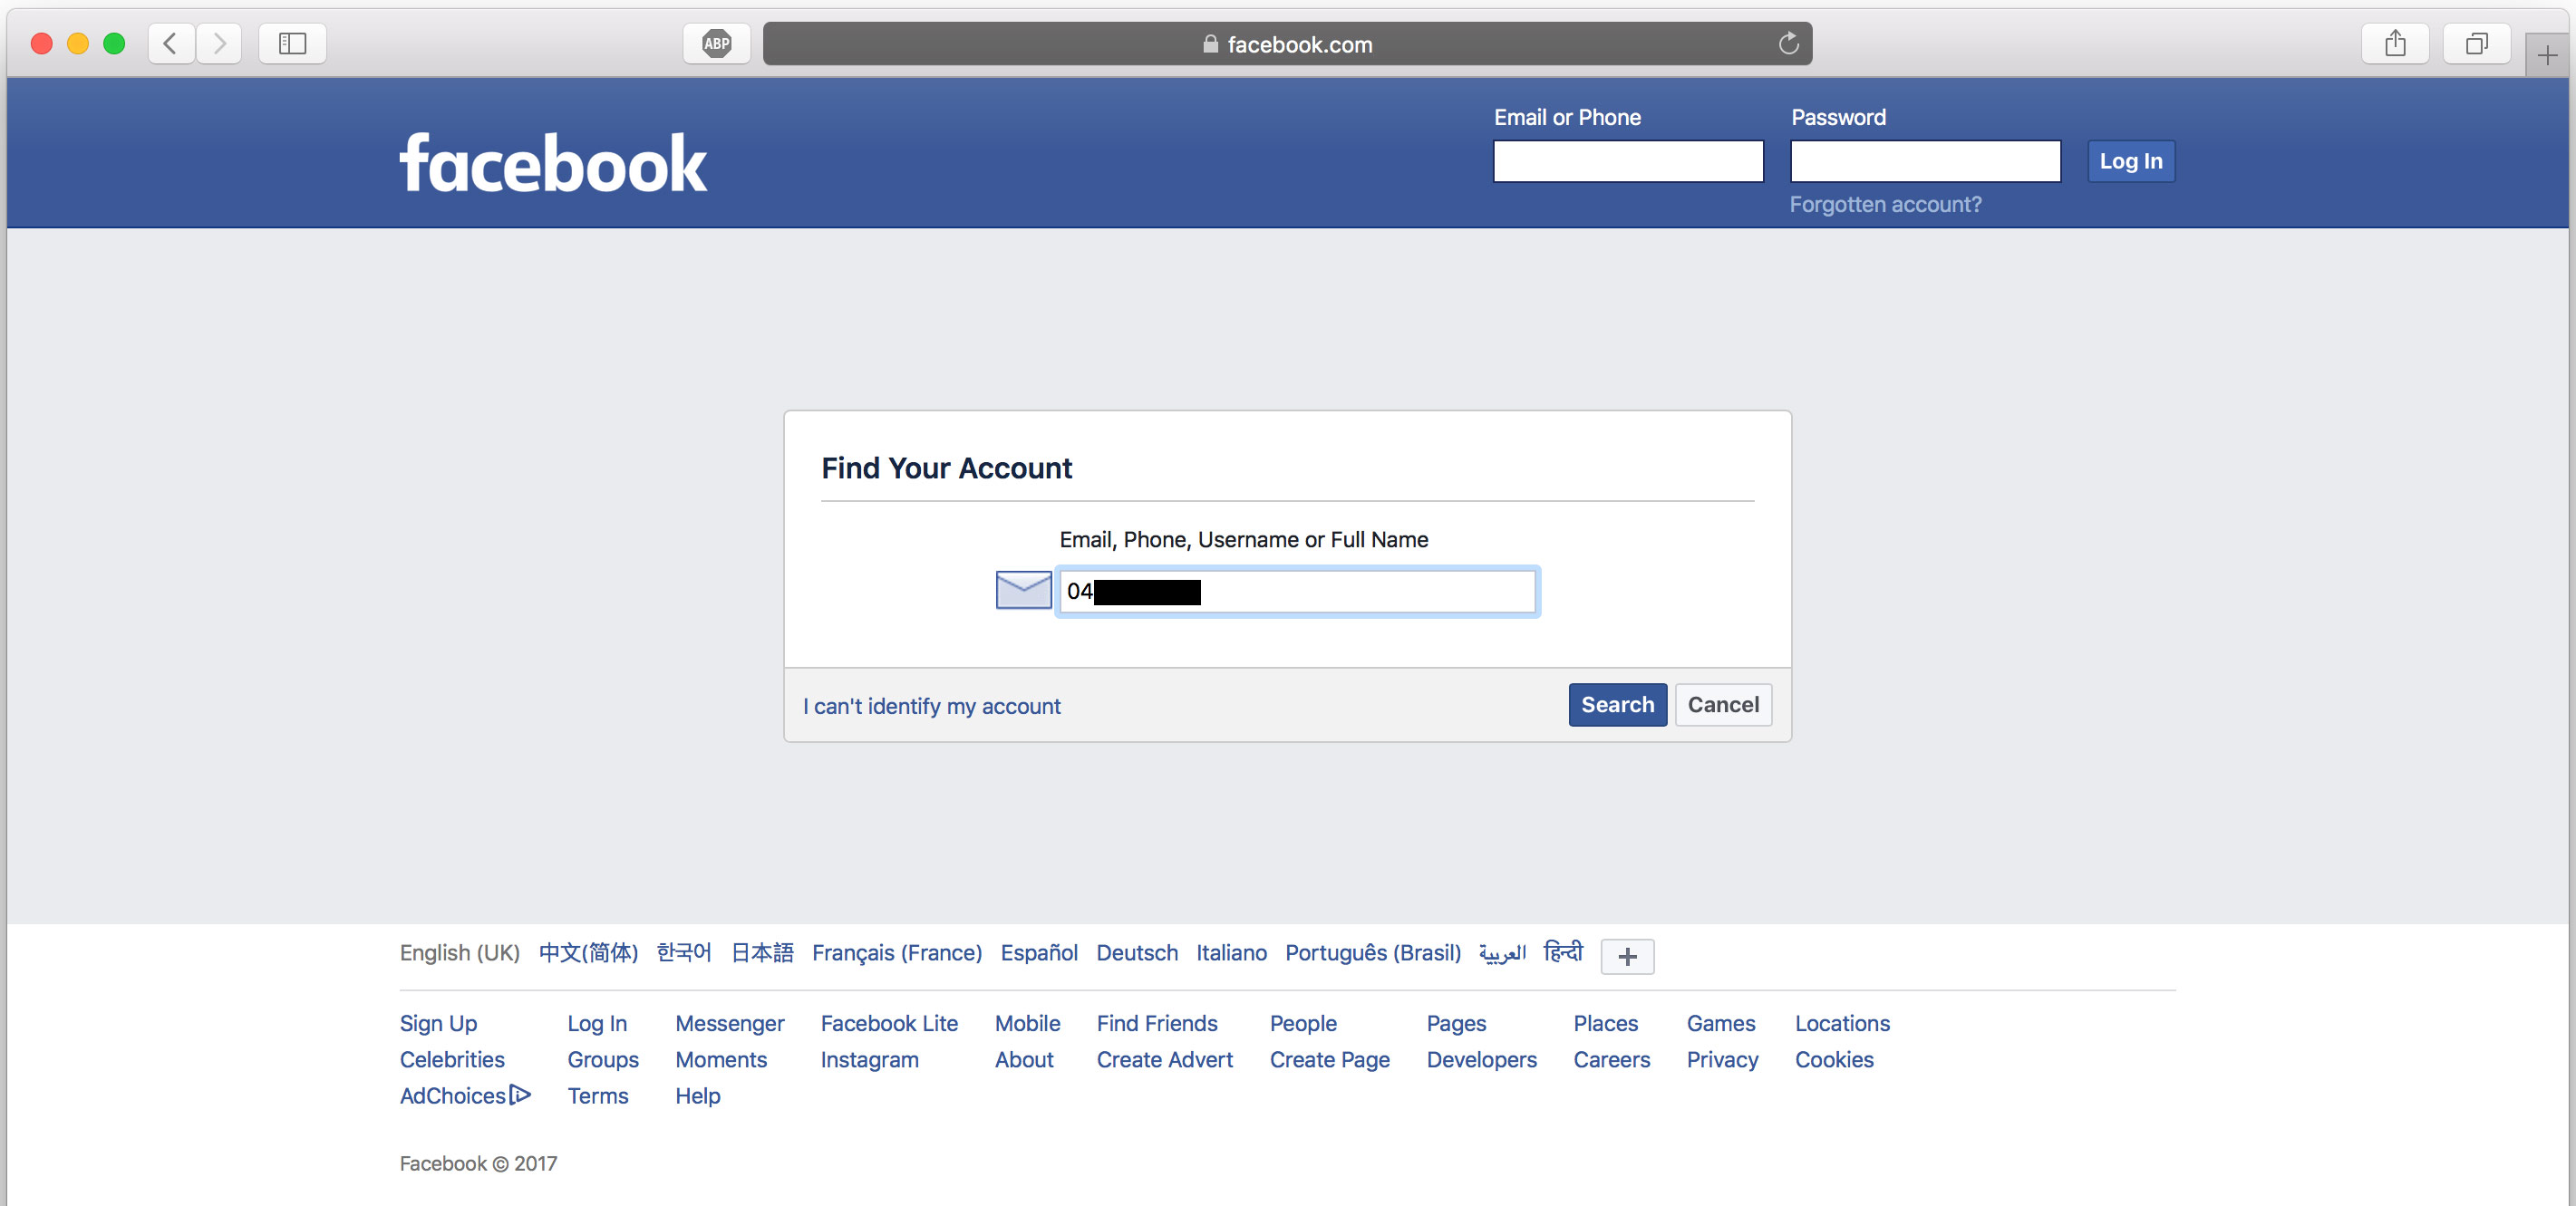The width and height of the screenshot is (2576, 1206).
Task: Focus the Password field
Action: [1924, 161]
